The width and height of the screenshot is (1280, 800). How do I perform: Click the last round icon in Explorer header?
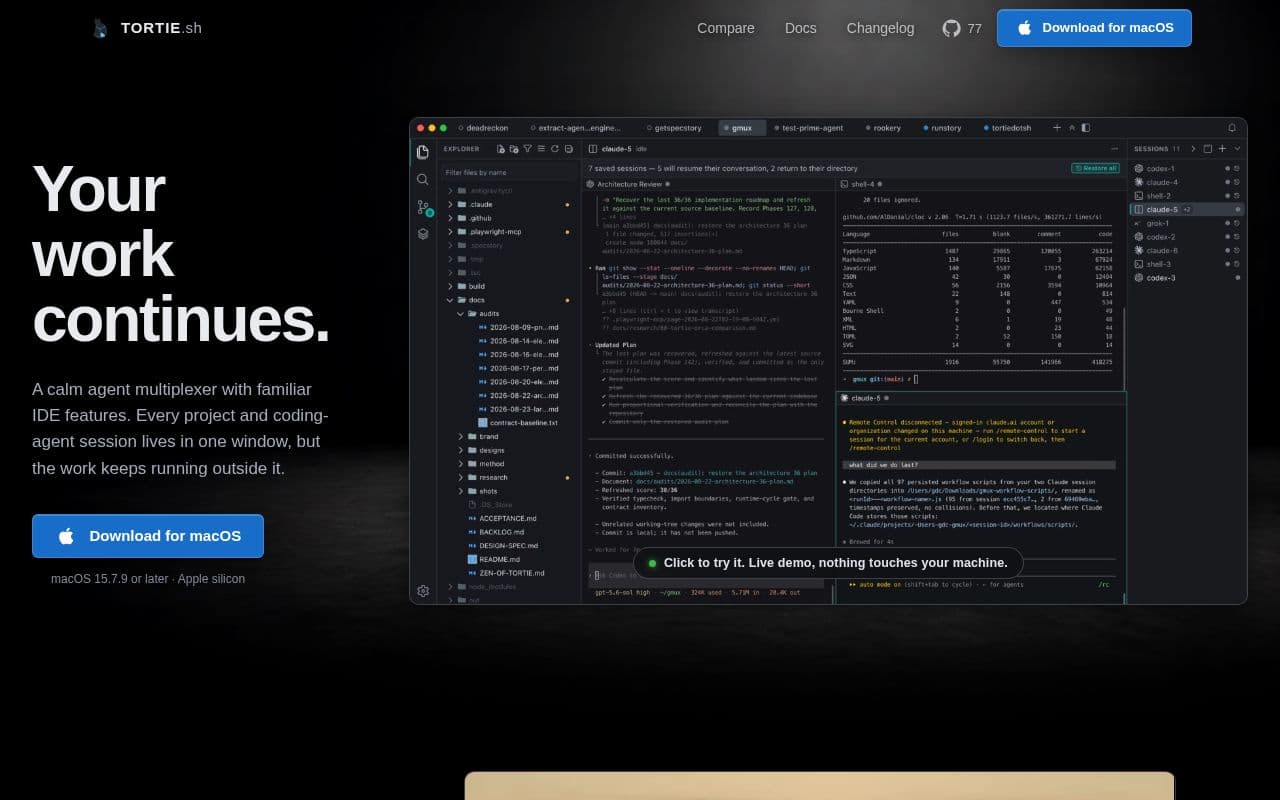pyautogui.click(x=568, y=149)
